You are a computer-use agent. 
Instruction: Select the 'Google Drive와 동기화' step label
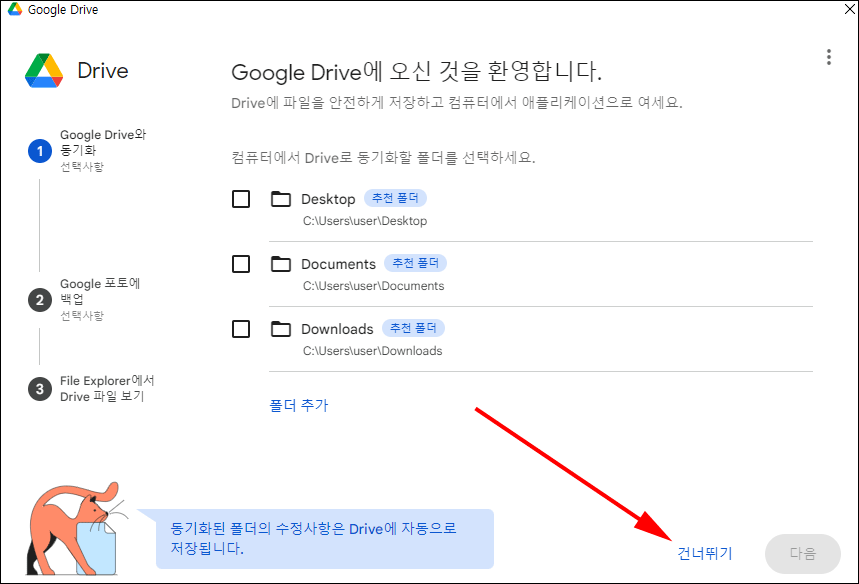point(103,142)
